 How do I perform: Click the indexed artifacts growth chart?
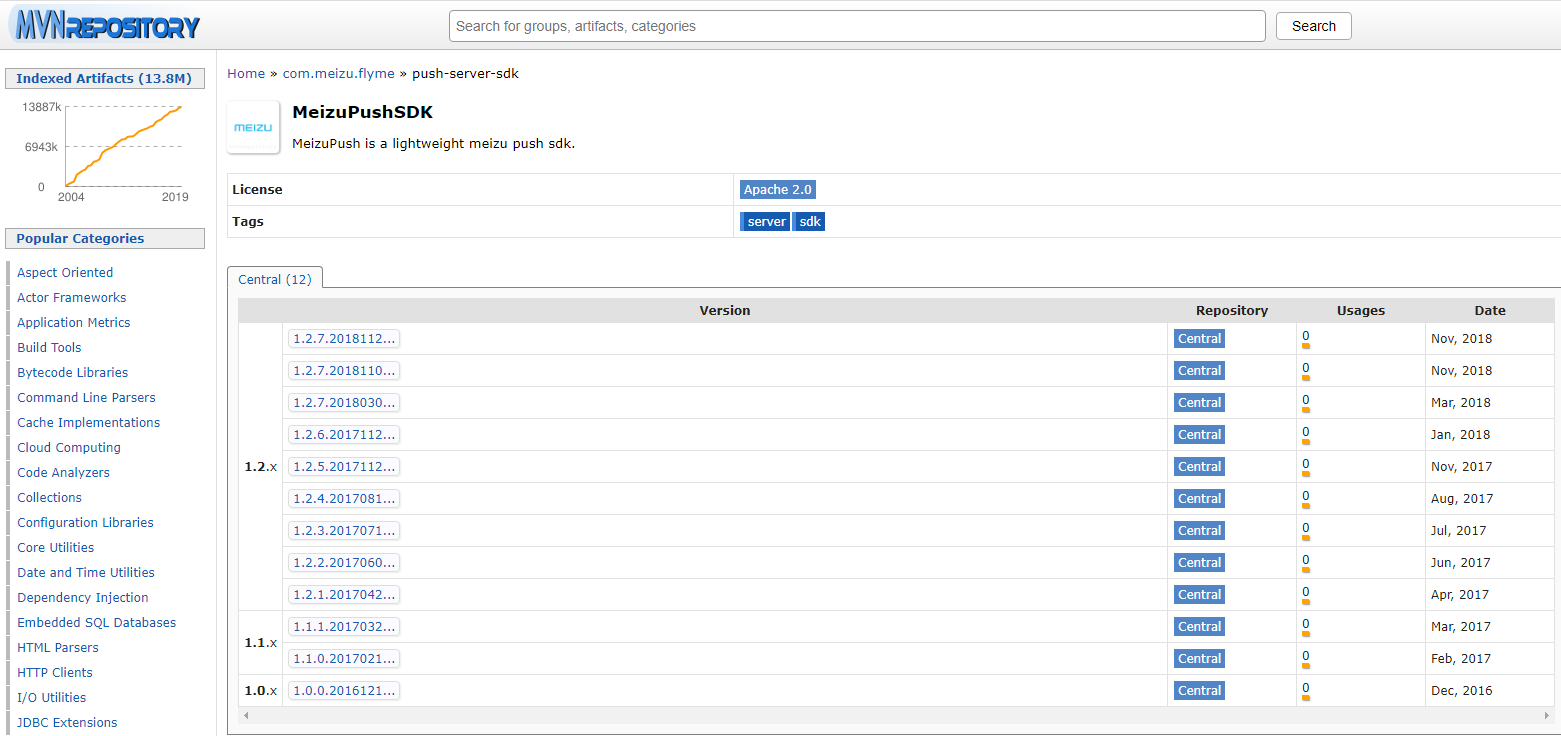pyautogui.click(x=105, y=146)
